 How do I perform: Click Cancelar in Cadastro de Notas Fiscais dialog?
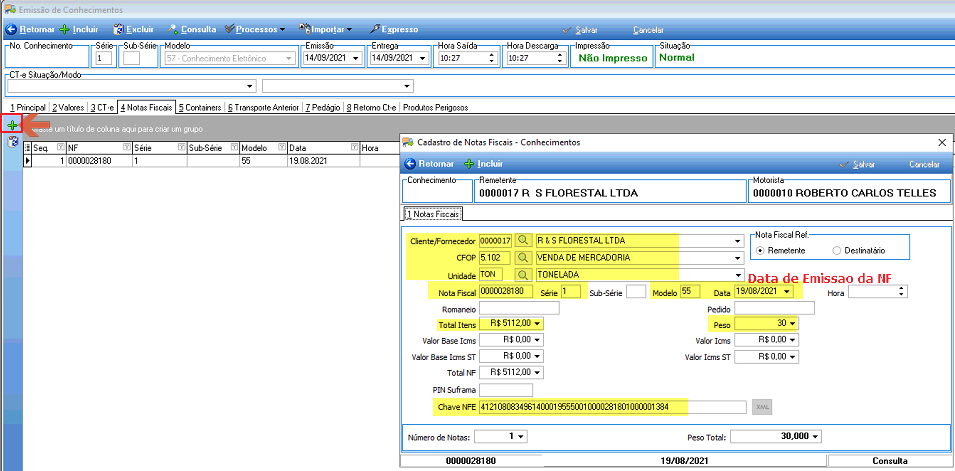click(x=925, y=165)
